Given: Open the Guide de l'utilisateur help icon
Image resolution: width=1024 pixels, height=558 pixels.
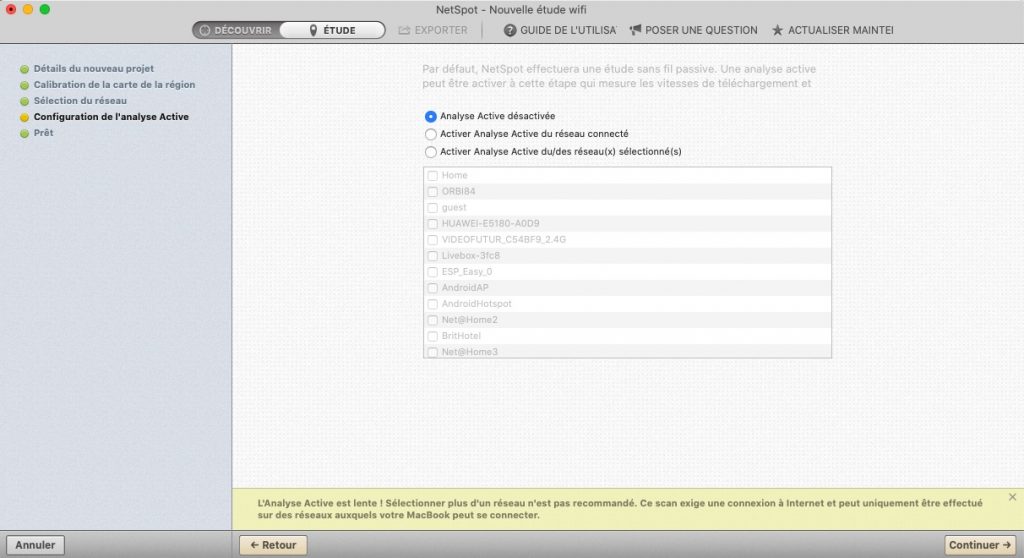Looking at the screenshot, I should (x=510, y=30).
